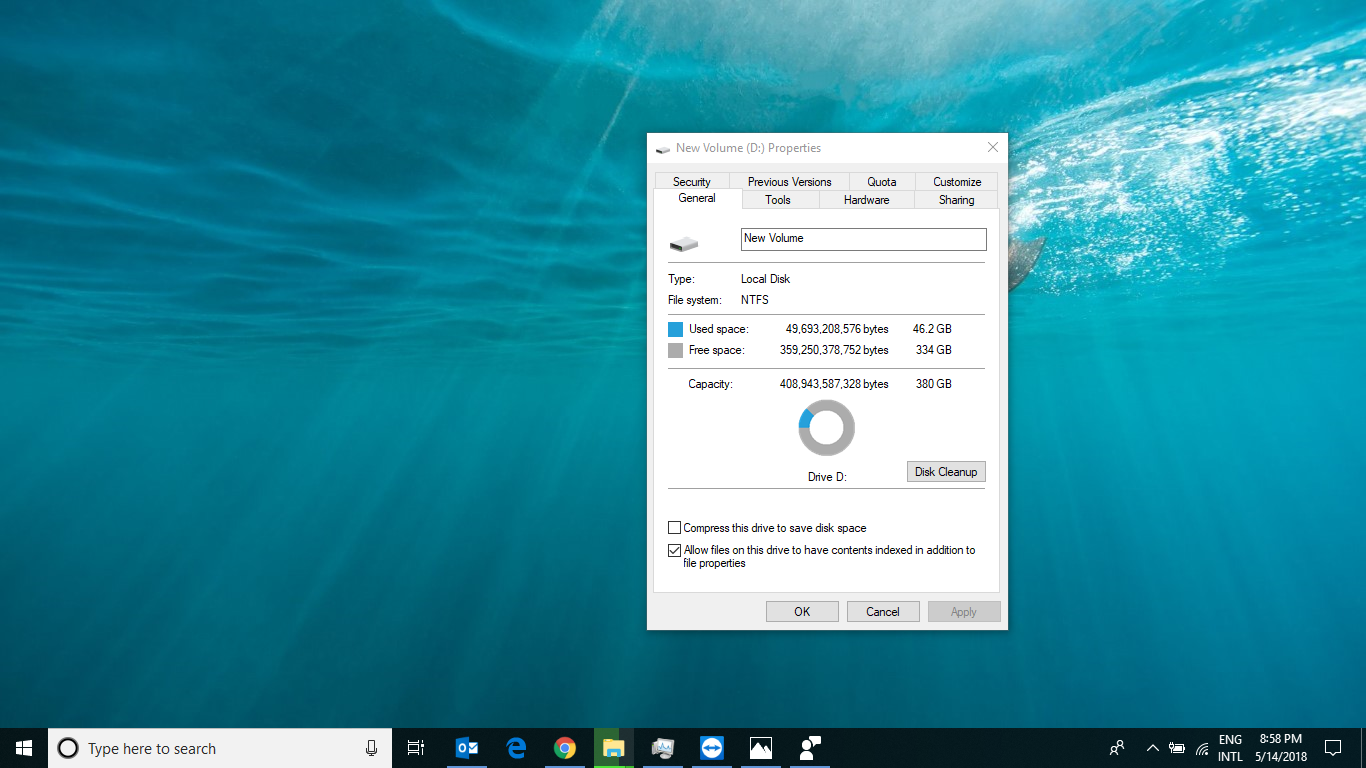Open TeamViewer from the taskbar

pos(711,748)
